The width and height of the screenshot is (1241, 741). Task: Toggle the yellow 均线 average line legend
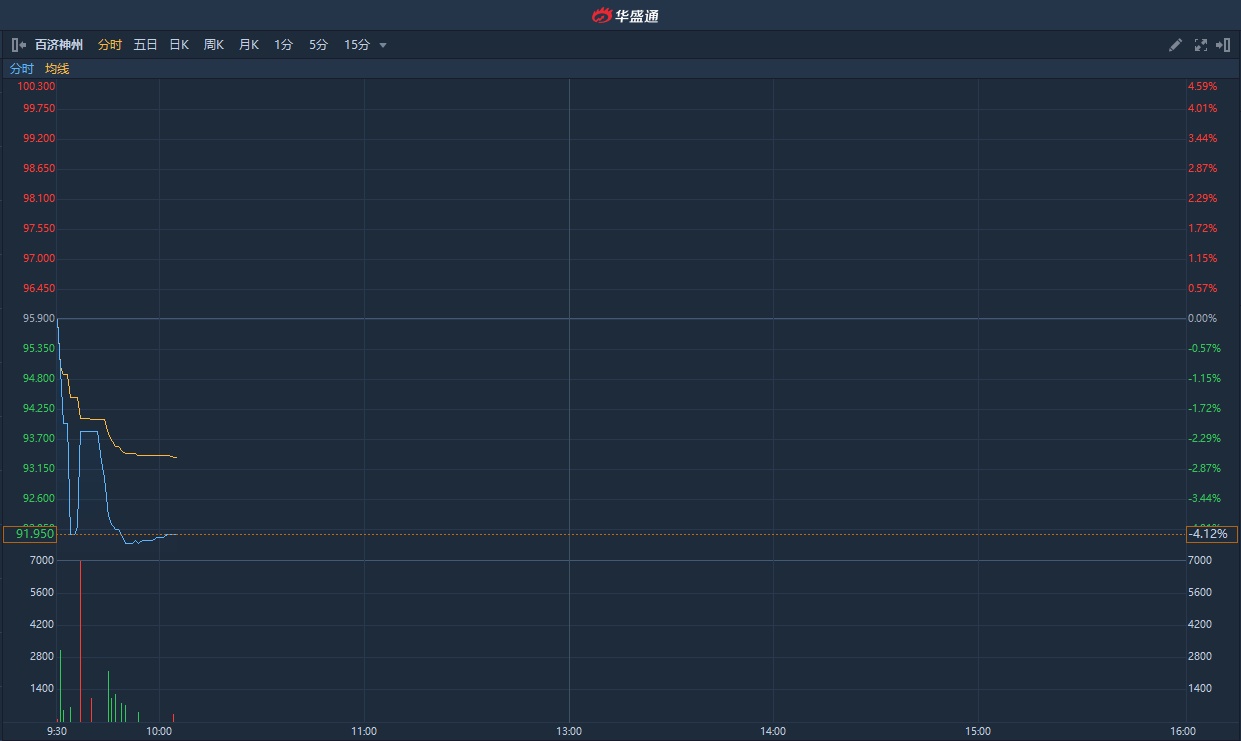coord(57,69)
